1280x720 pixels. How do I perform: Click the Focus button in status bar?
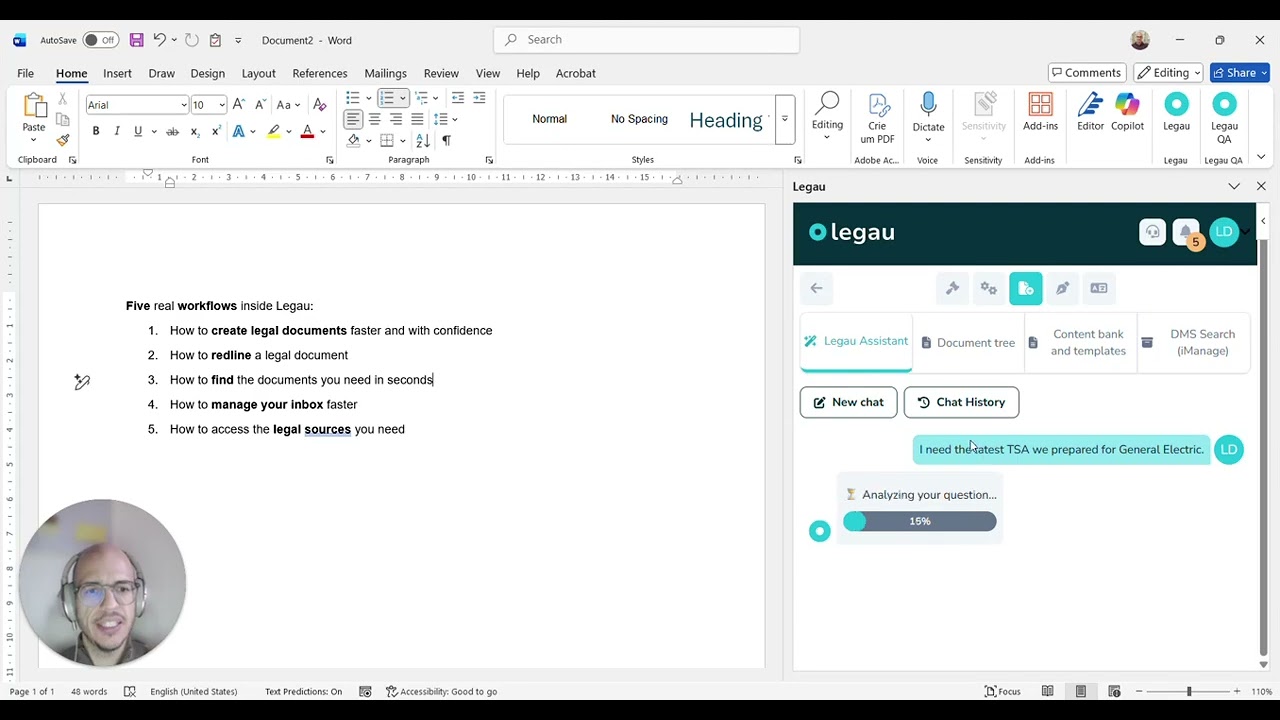tap(1002, 691)
